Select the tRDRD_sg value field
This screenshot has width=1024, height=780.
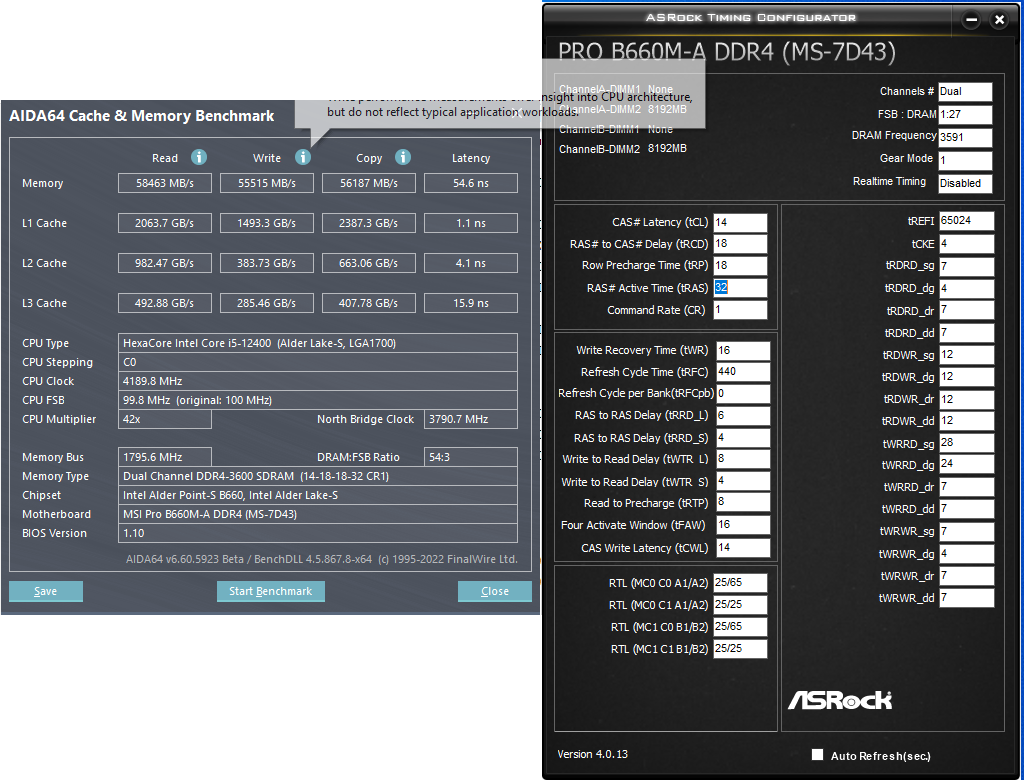(967, 267)
